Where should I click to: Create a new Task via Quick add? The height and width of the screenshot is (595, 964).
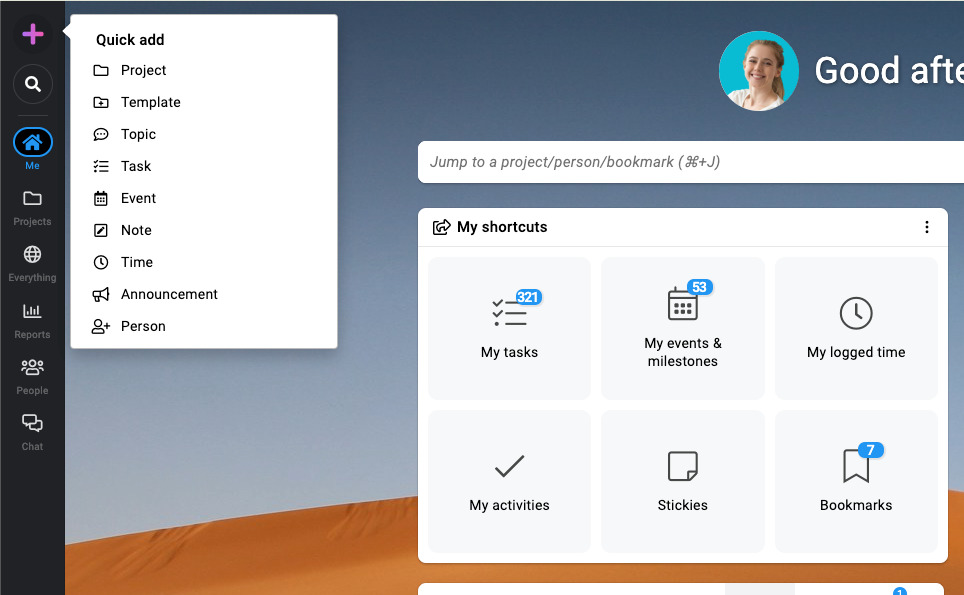click(135, 166)
